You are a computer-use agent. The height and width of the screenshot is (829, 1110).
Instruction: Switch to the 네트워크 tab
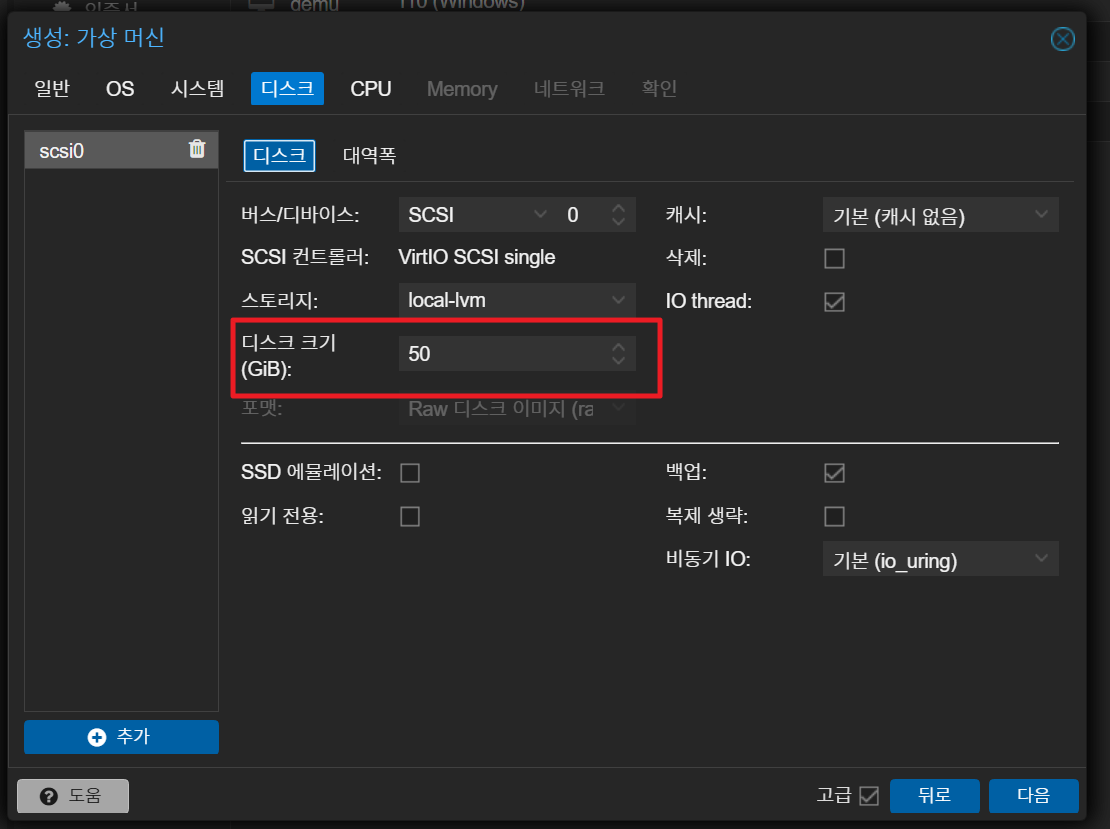point(569,88)
